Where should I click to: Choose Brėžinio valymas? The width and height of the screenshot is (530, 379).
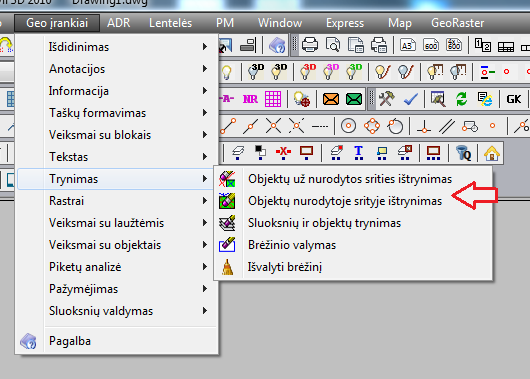point(353,244)
